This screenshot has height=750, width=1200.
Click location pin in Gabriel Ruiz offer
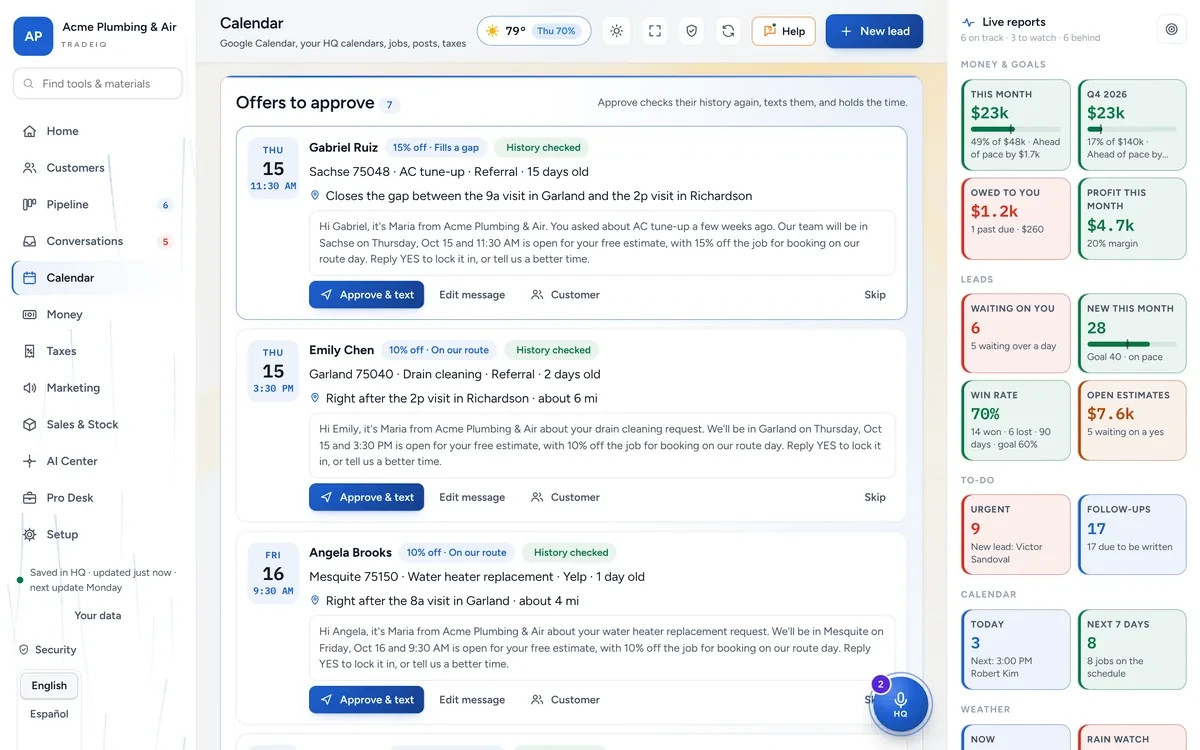click(x=315, y=196)
